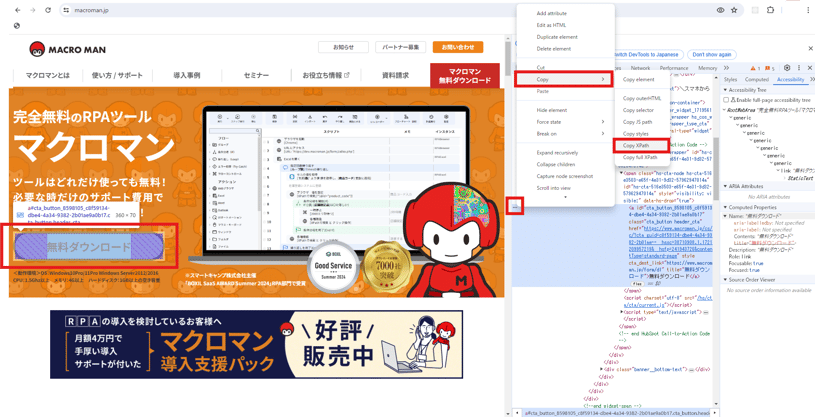Screen dimensions: 815x417
Task: Enable full-page accessibility tree checkbox
Action: coord(726,100)
